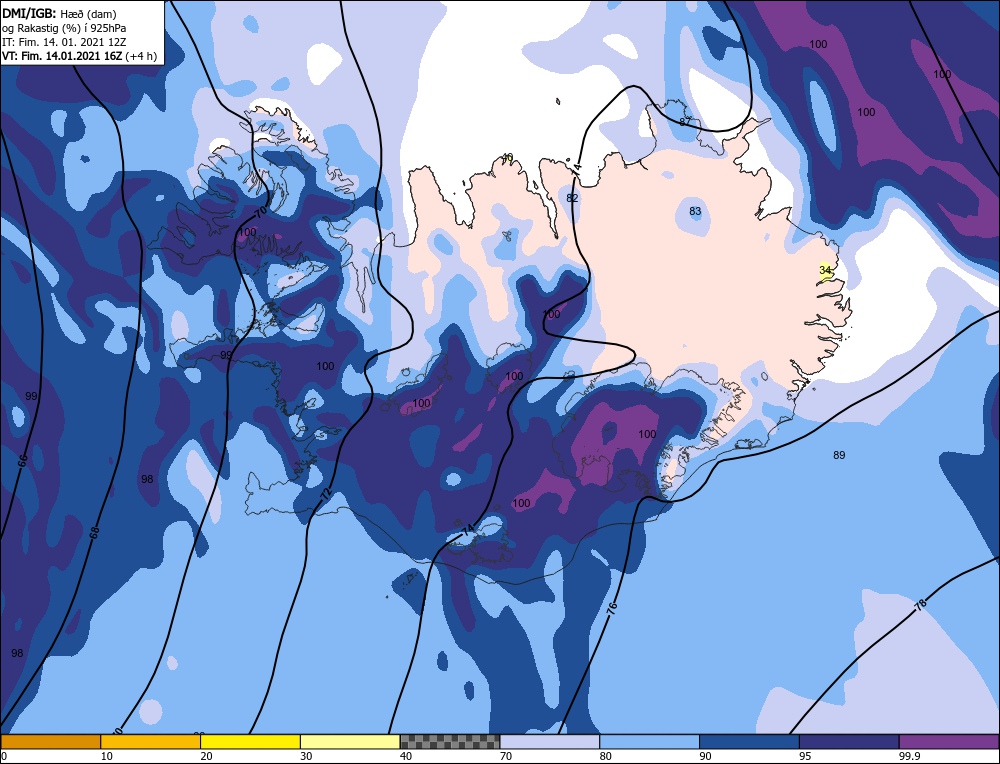
Task: Click the yellow-highlighted '34' humidity value
Action: point(825,270)
